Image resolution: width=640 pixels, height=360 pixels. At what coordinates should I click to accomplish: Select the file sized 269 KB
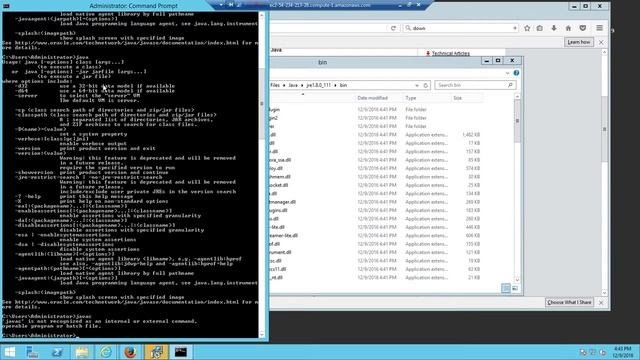click(x=376, y=202)
